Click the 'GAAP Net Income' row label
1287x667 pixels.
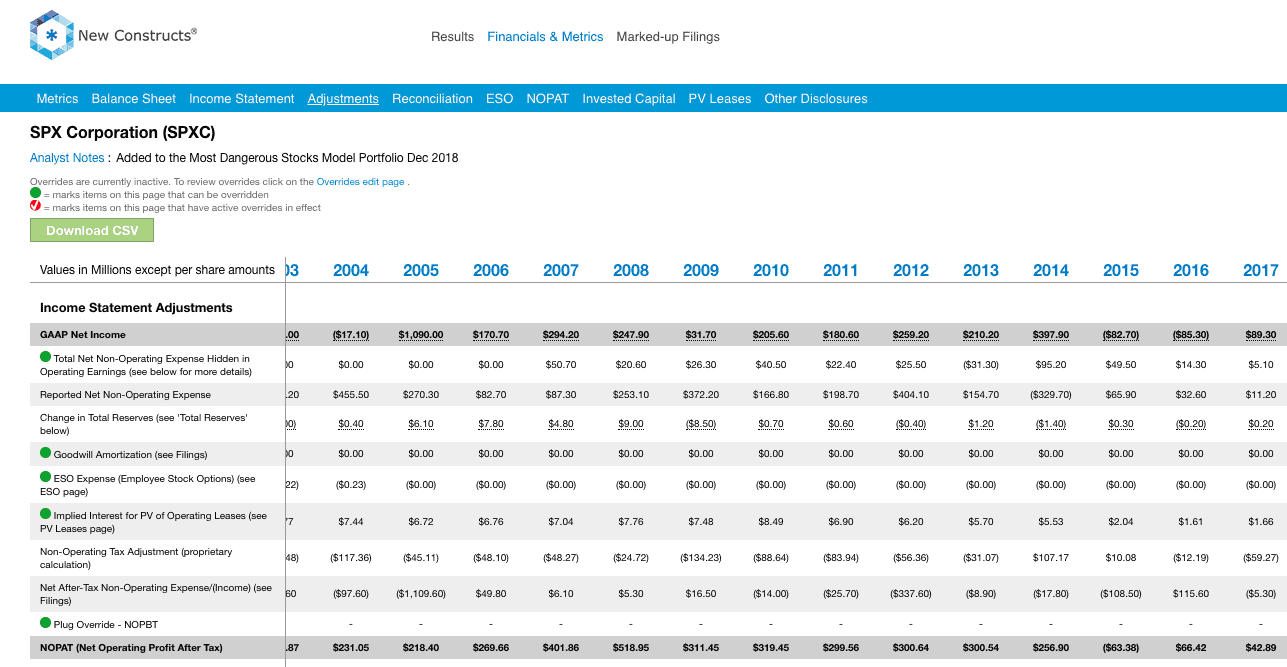(83, 335)
